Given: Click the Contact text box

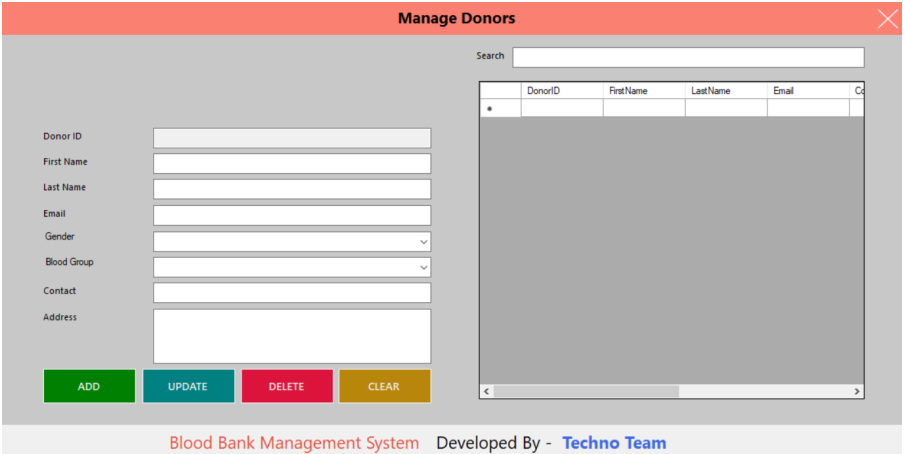Looking at the screenshot, I should coord(291,292).
